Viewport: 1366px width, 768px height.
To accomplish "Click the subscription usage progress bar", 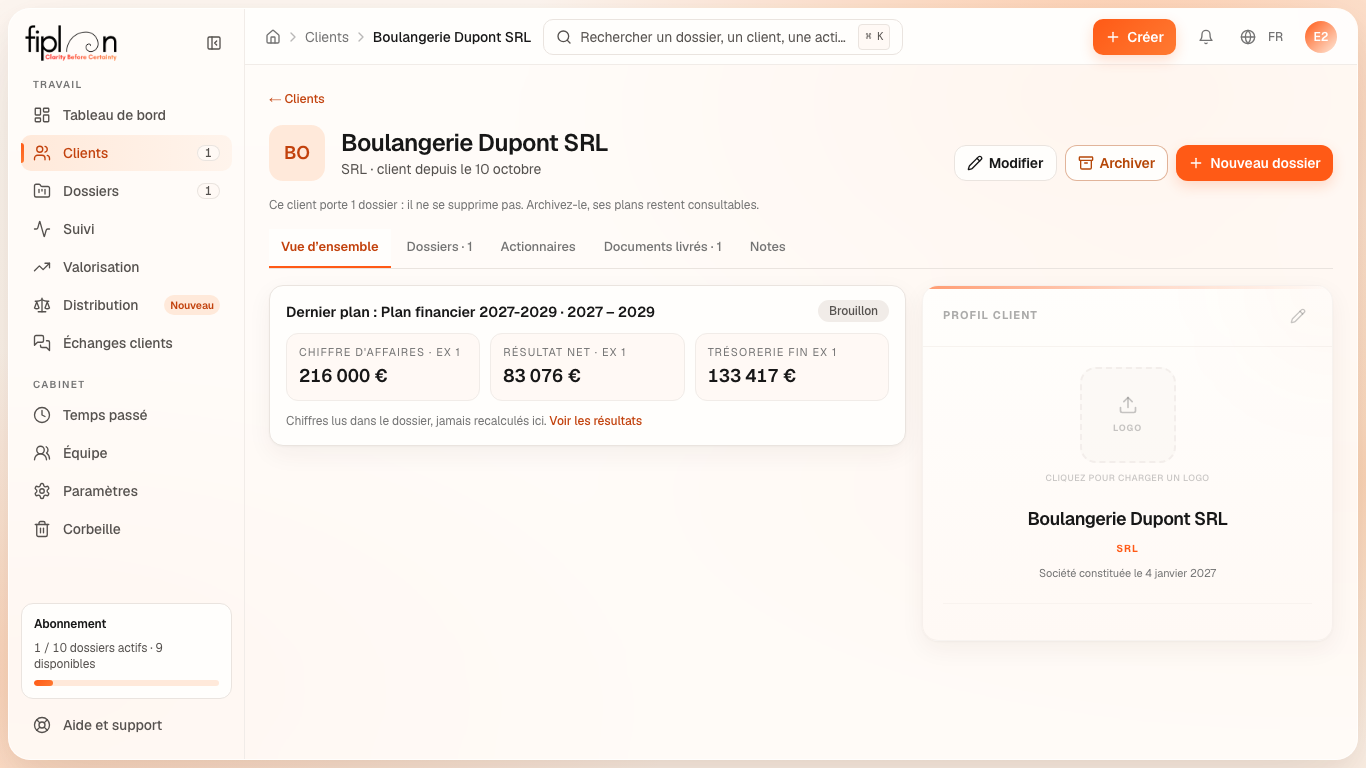I will [x=126, y=683].
